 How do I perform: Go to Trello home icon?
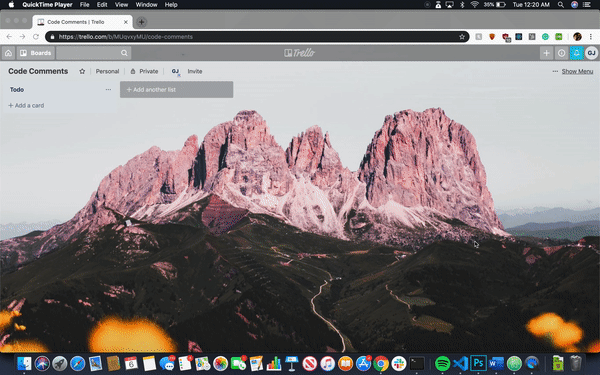coord(8,53)
